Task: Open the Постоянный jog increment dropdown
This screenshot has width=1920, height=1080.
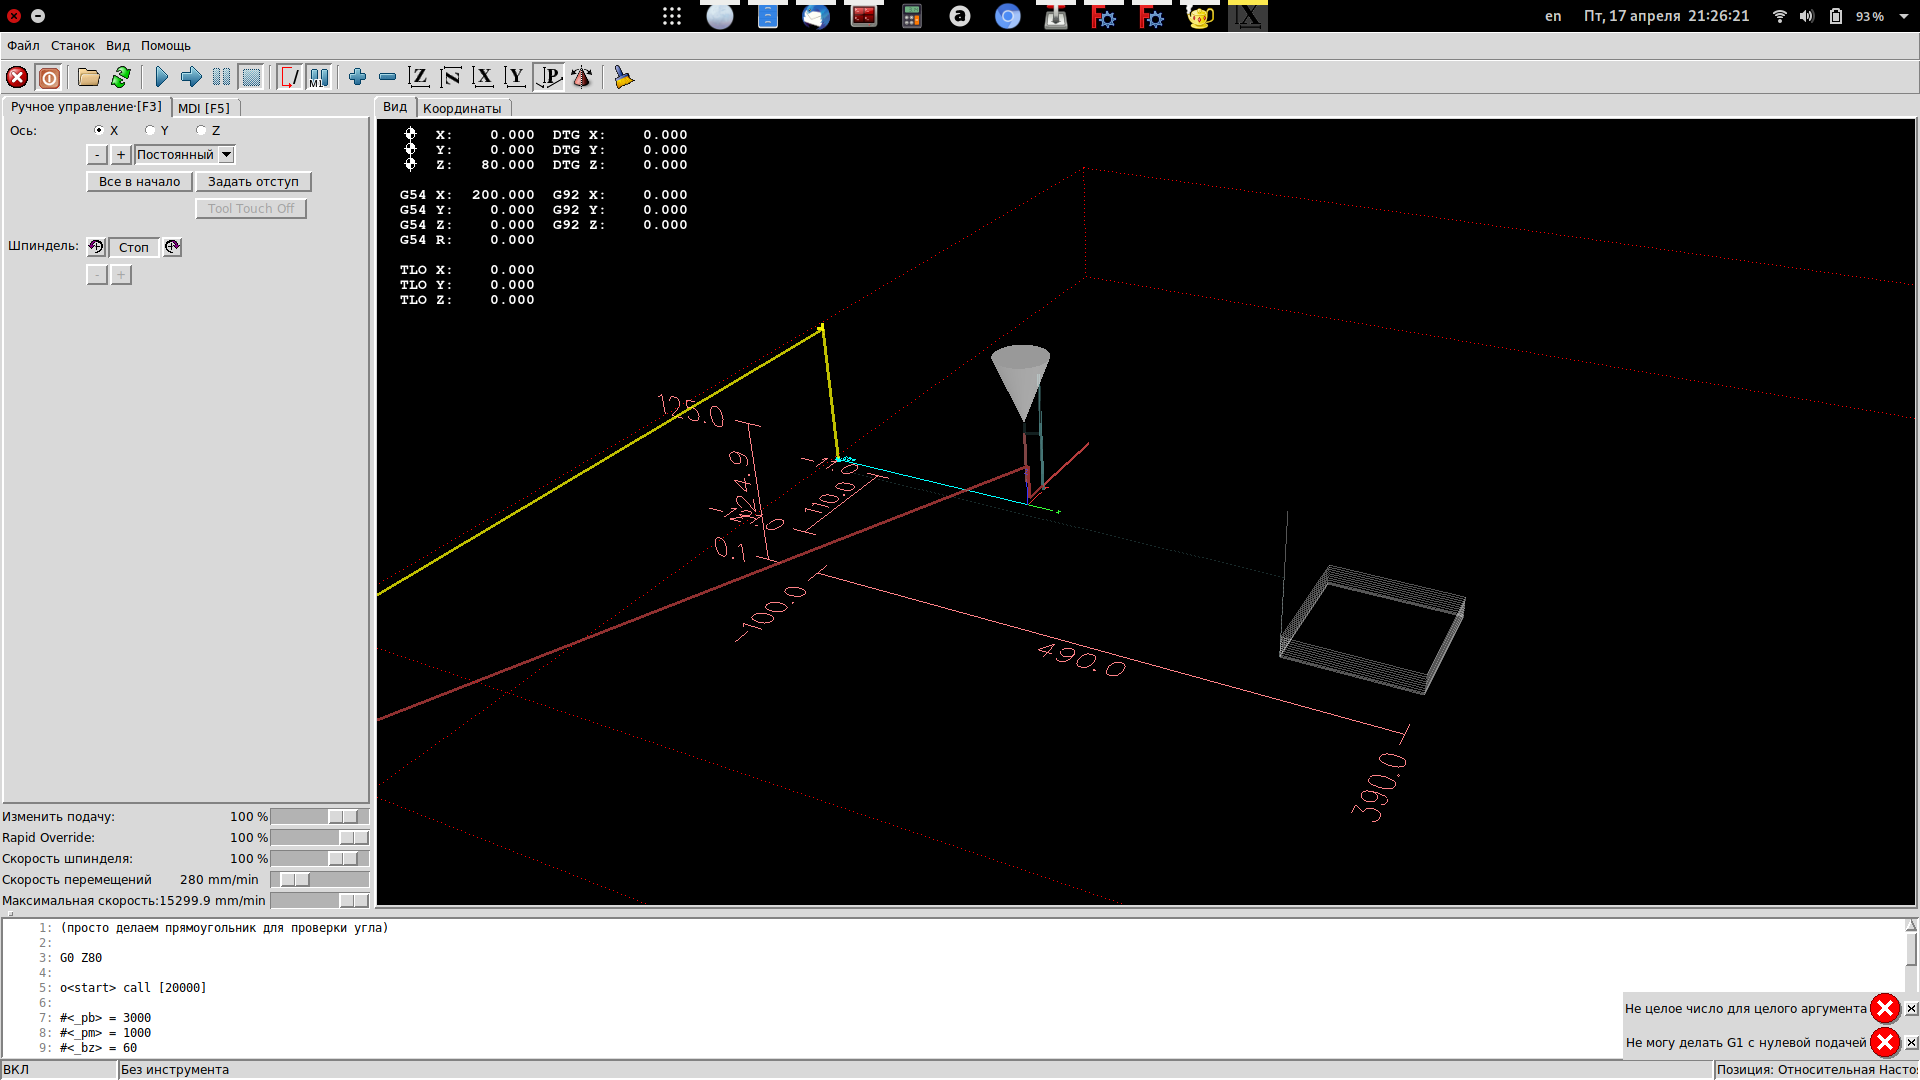Action: 227,154
